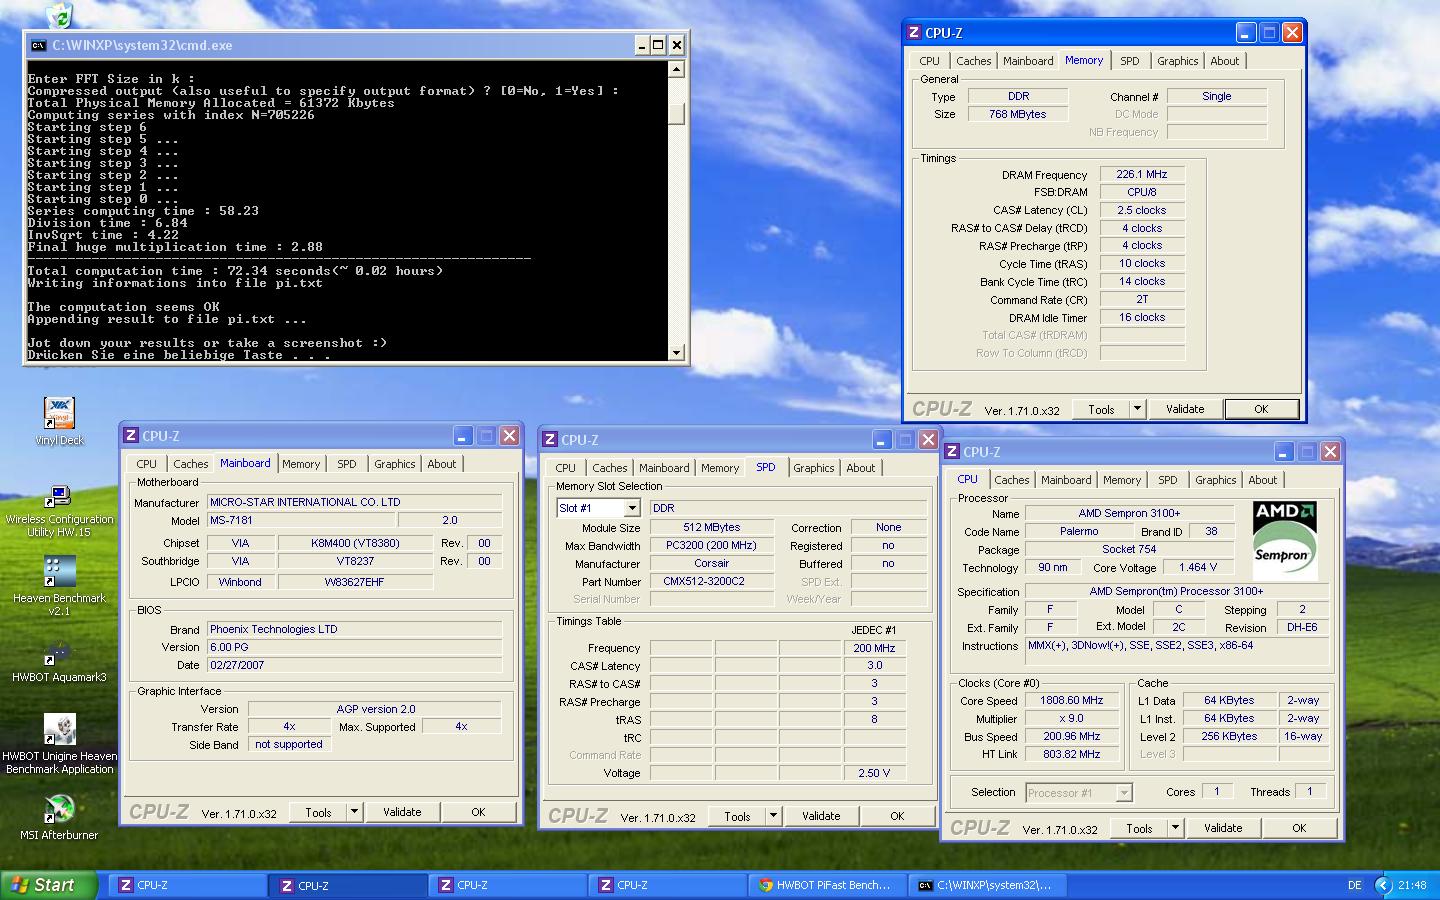Click Validate in Mainboard window
This screenshot has height=900, width=1440.
point(402,812)
